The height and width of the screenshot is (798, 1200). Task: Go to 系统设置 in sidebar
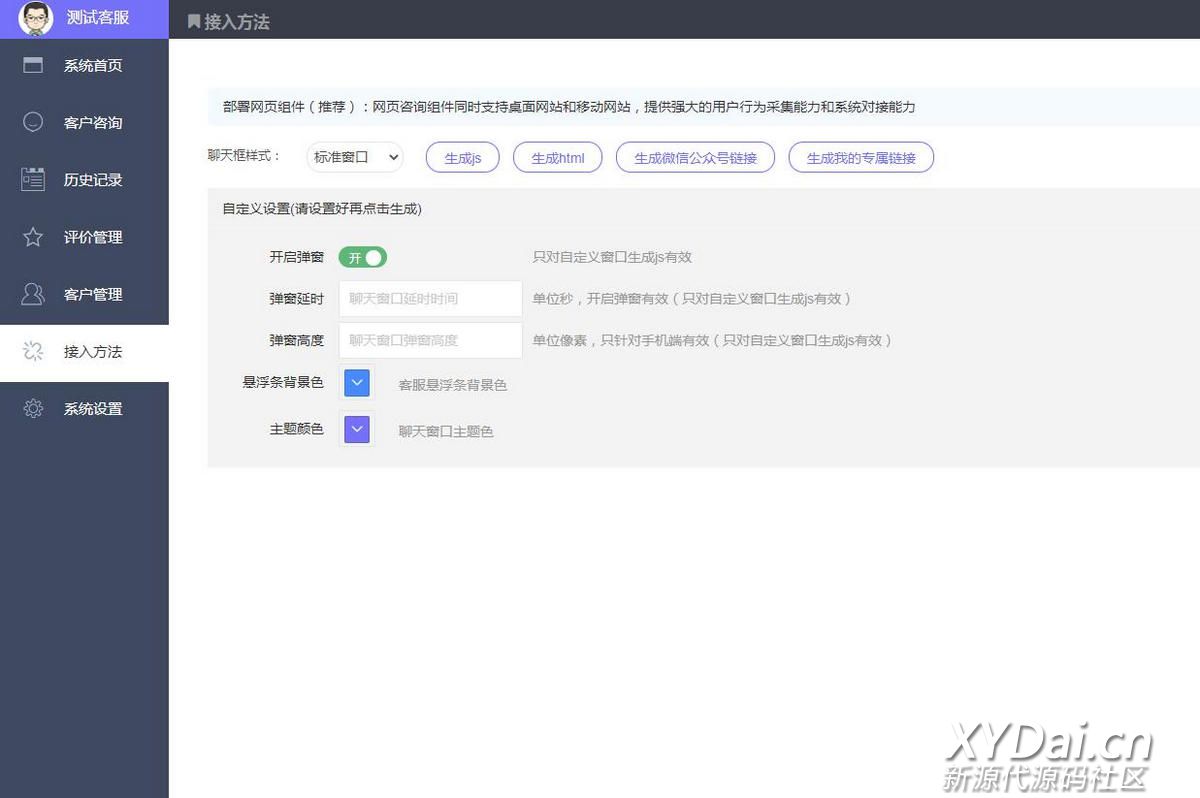point(92,409)
